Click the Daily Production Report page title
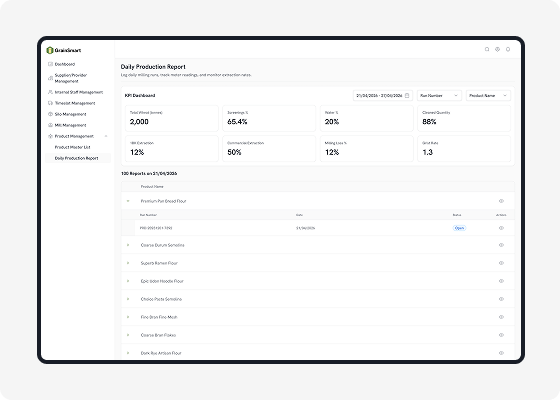The width and height of the screenshot is (560, 400). [153, 67]
